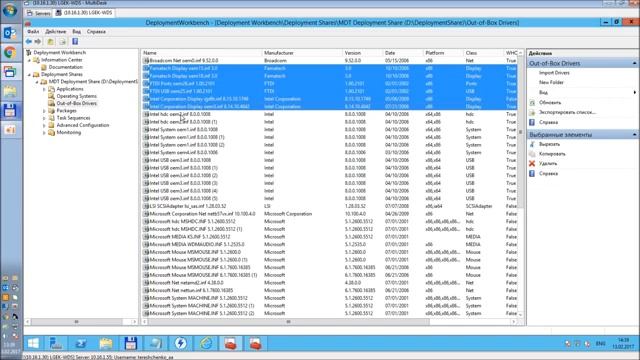Viewport: 640px width, 360px height.
Task: Open the Вид submenu in actions pane
Action: click(x=582, y=92)
